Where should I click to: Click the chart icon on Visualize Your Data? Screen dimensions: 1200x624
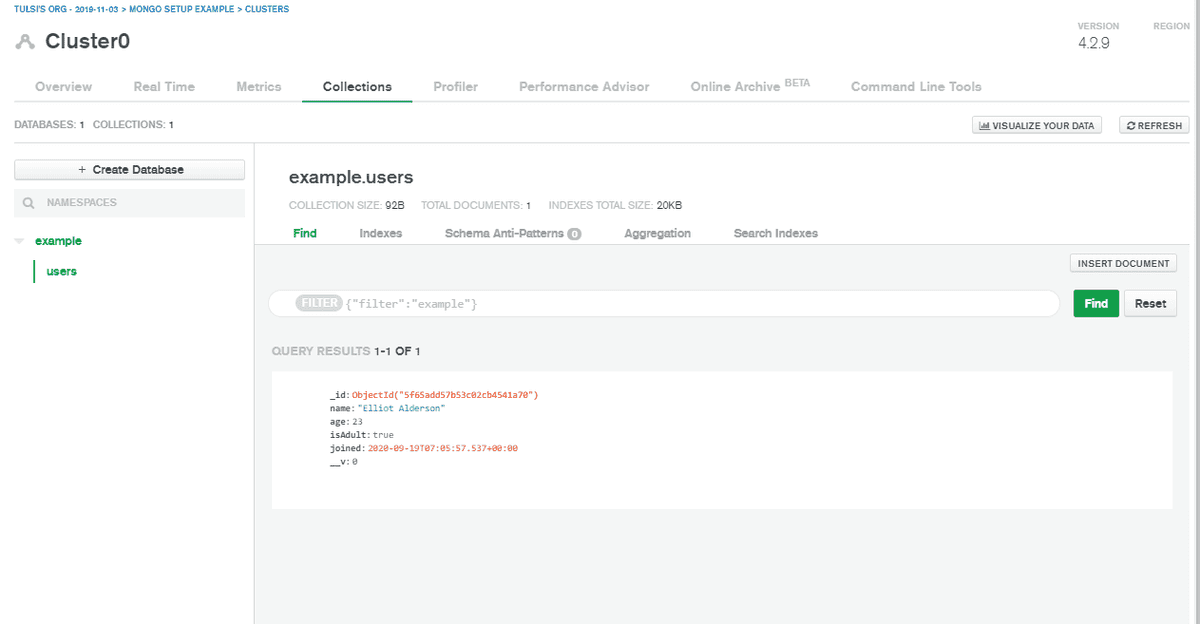click(986, 124)
